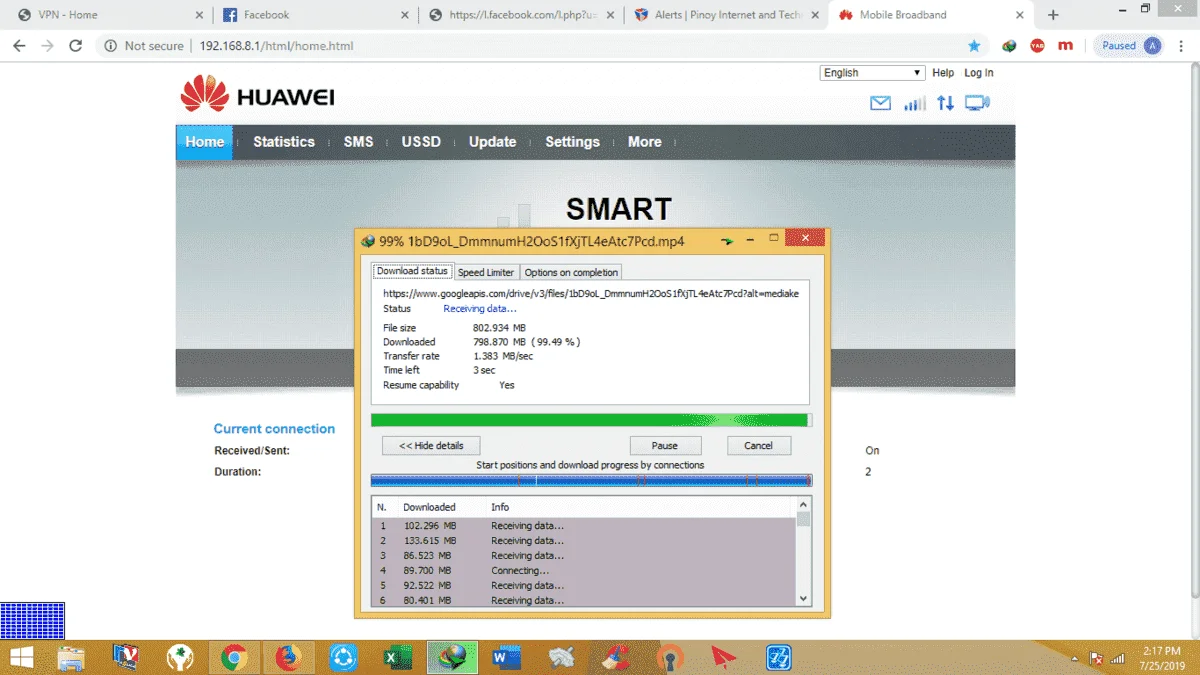Open the IDM browser extension icon

pyautogui.click(x=1009, y=46)
